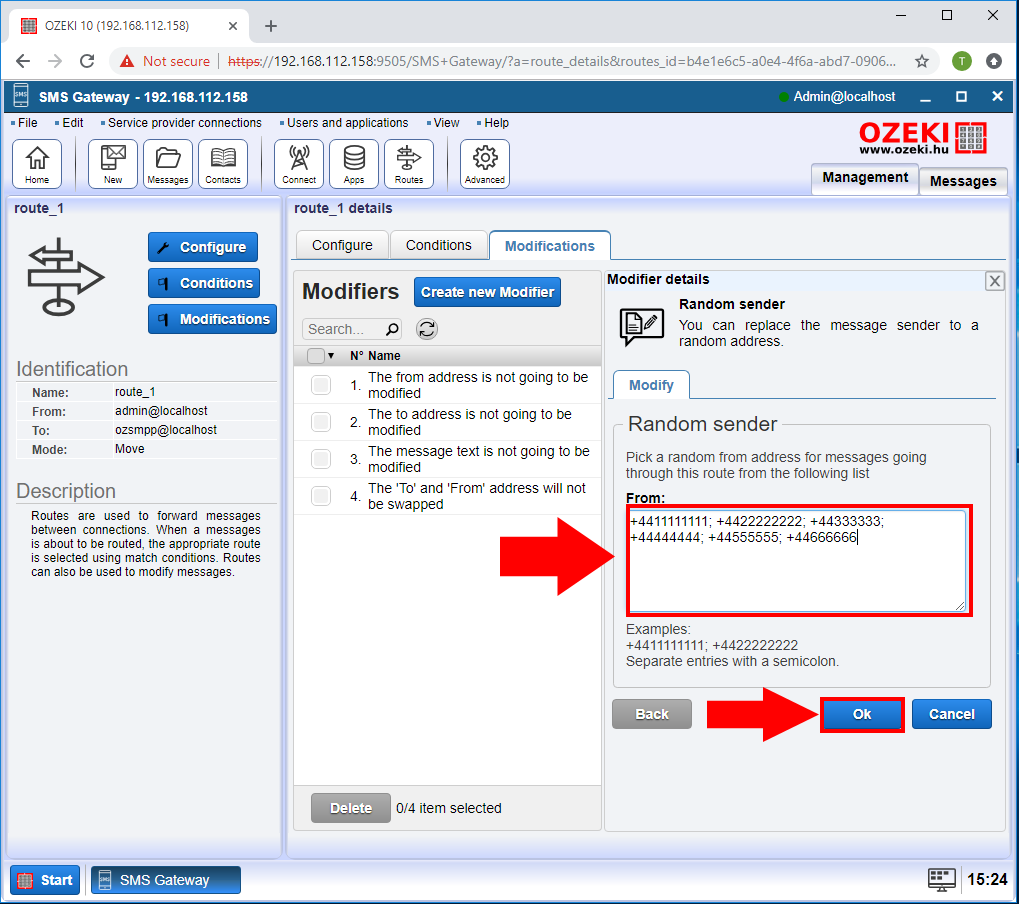
Task: Check modifier 3 message text checkbox
Action: click(x=320, y=459)
